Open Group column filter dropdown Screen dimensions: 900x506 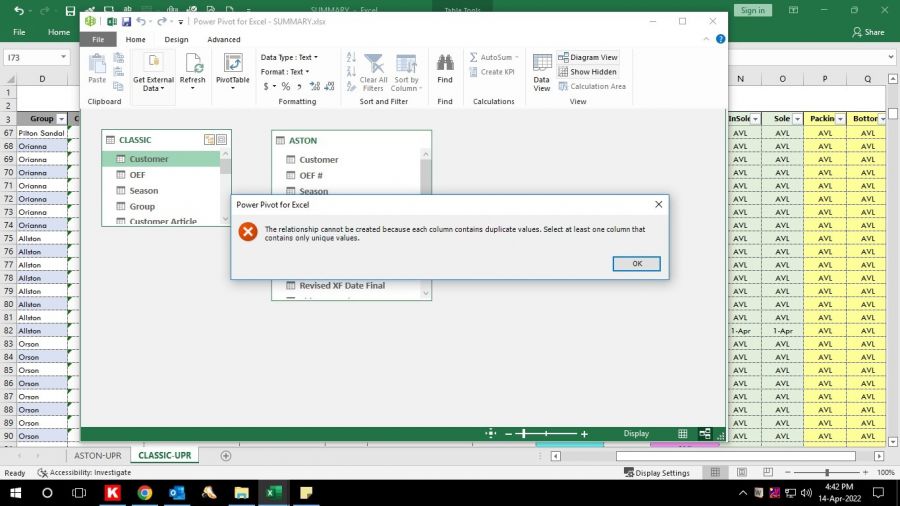[x=61, y=119]
